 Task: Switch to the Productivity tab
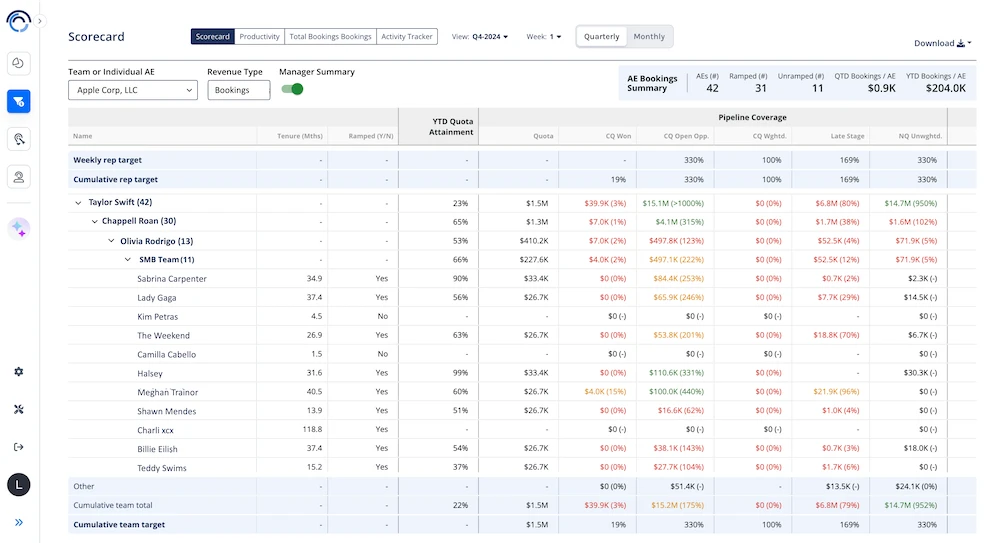[259, 37]
